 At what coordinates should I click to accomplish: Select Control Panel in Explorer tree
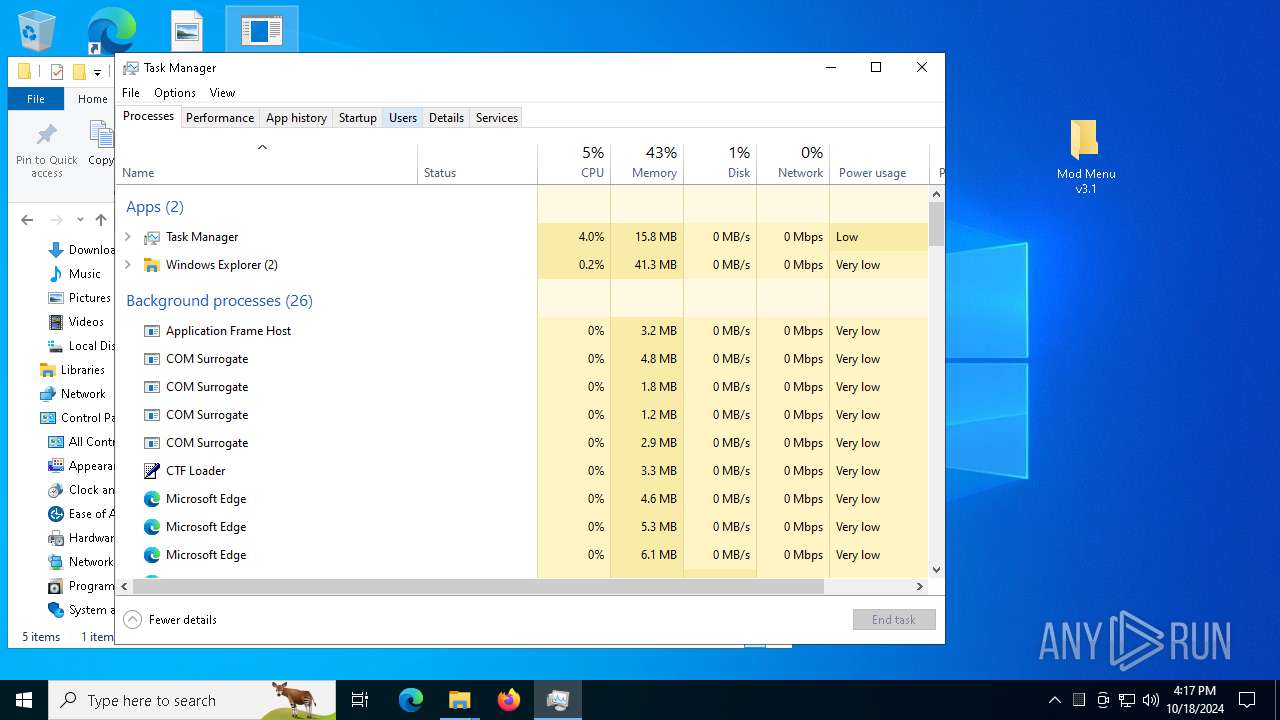click(78, 418)
